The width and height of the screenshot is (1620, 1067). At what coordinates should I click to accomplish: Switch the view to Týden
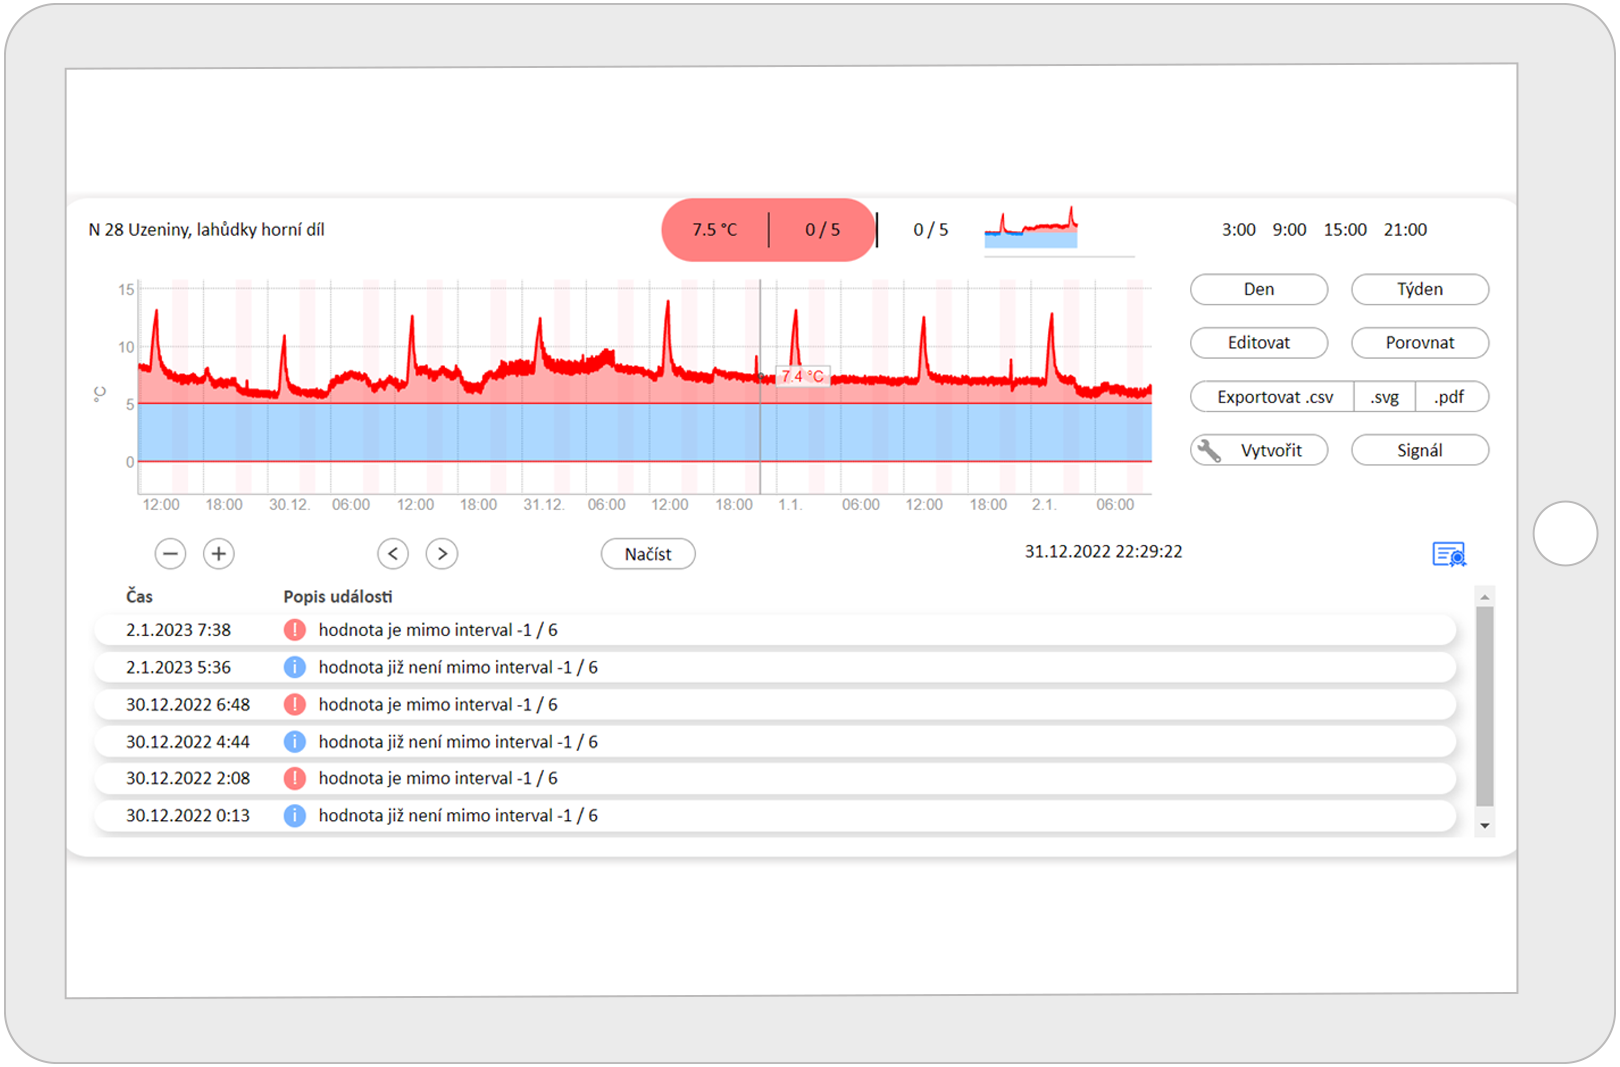click(1420, 289)
